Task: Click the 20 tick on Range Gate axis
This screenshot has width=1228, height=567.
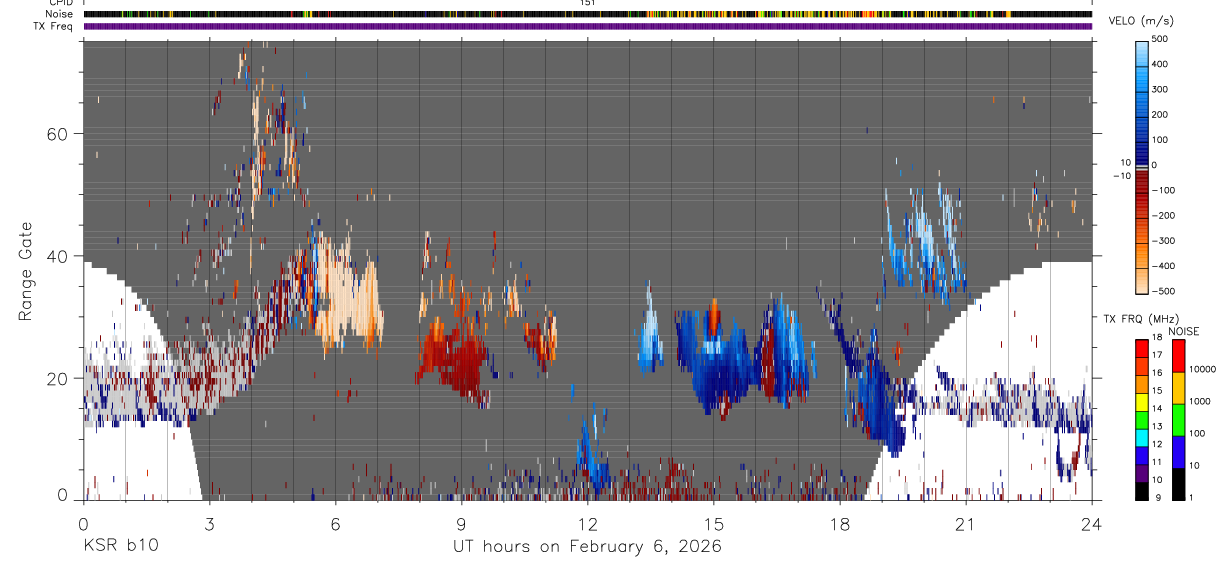Action: (x=58, y=378)
